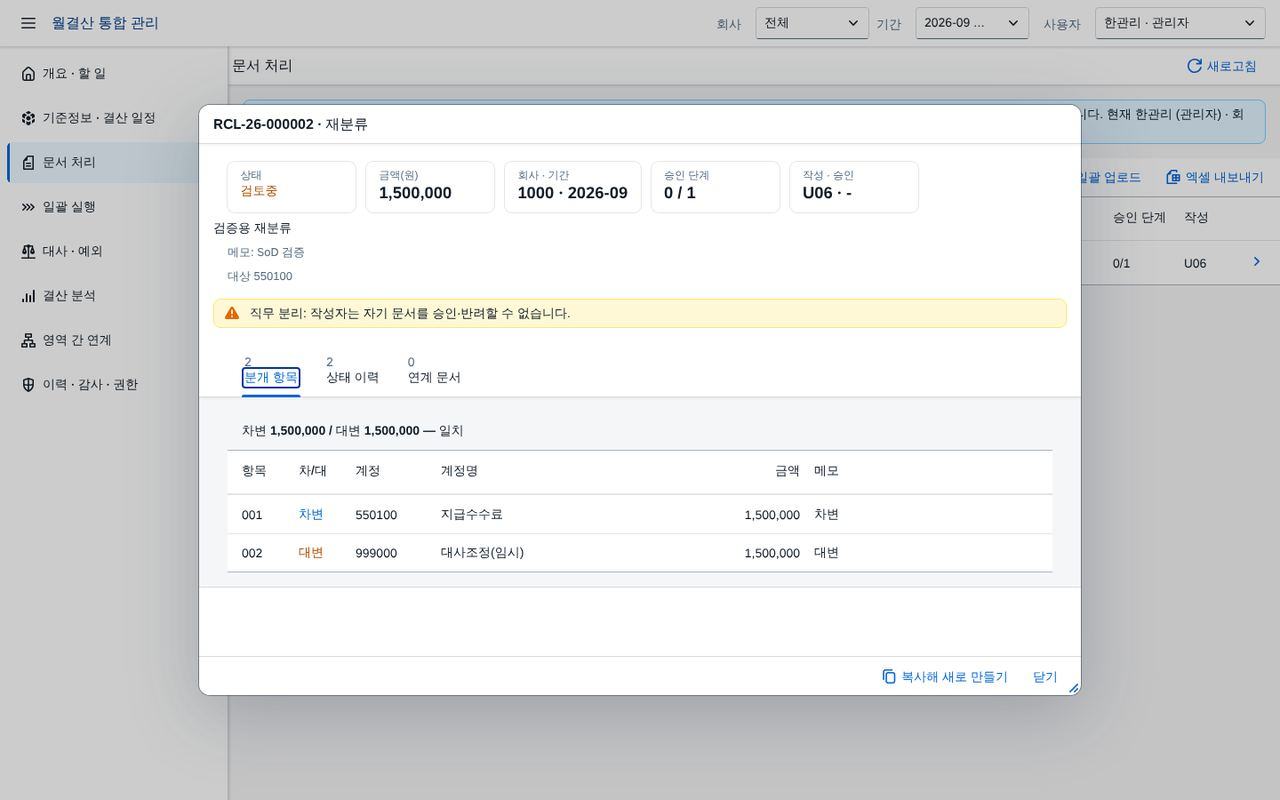This screenshot has width=1280, height=800.
Task: Click account name 대사조정(임시)
Action: 482,553
